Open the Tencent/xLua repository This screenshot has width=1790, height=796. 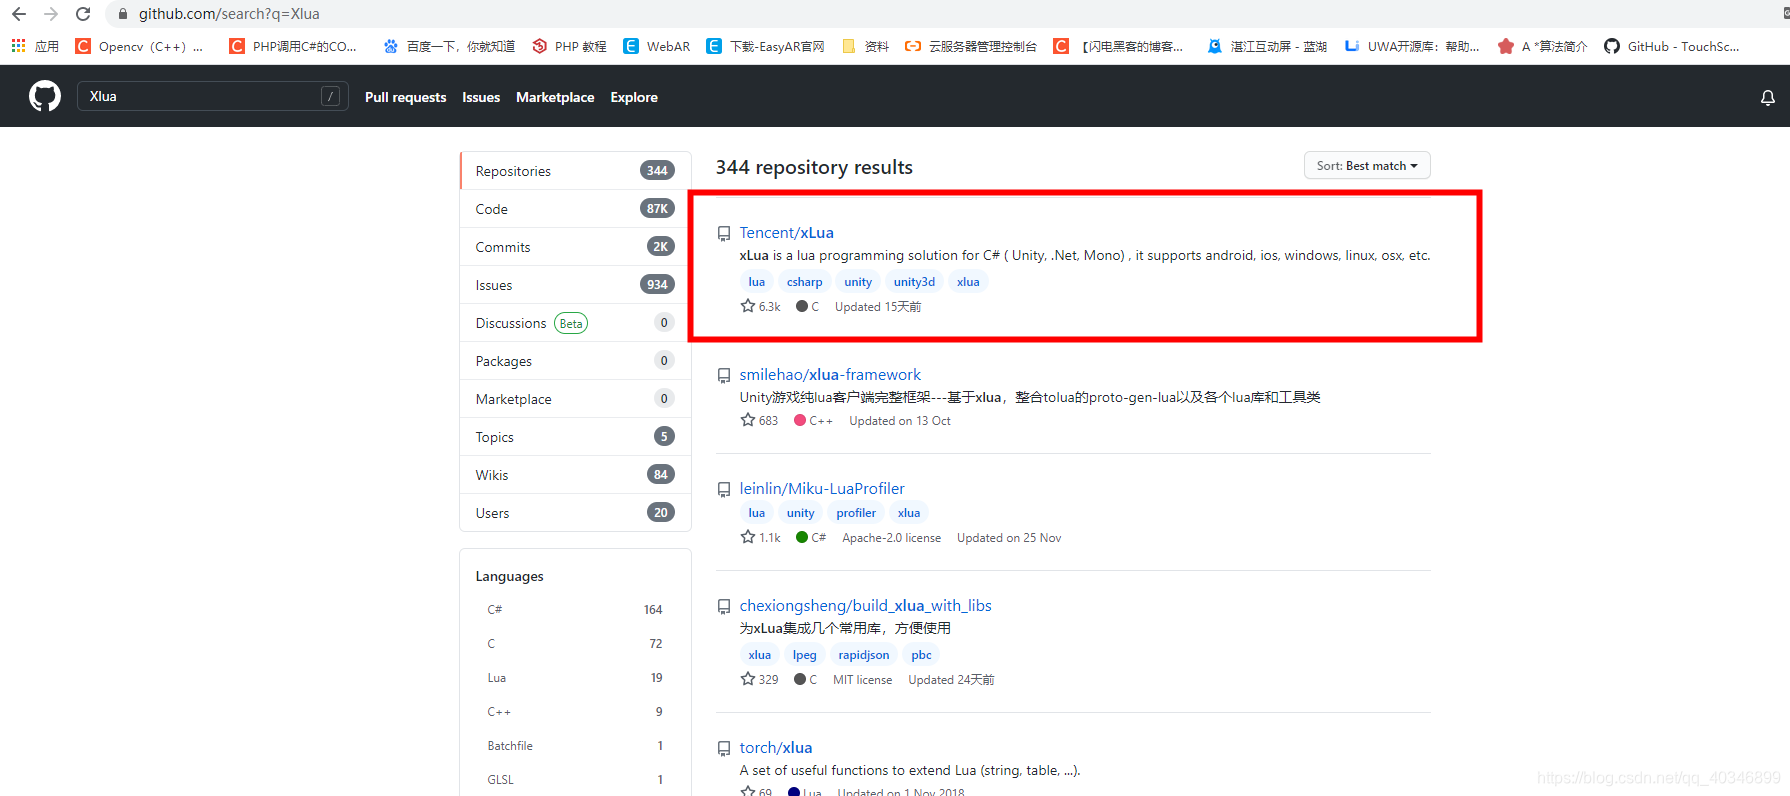[786, 233]
